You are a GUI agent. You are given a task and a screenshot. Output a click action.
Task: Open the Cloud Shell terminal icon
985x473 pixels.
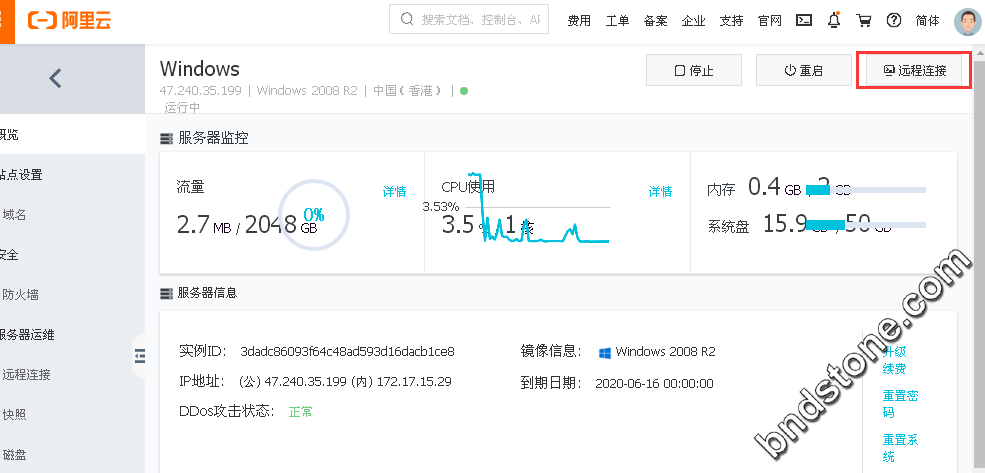tap(803, 20)
